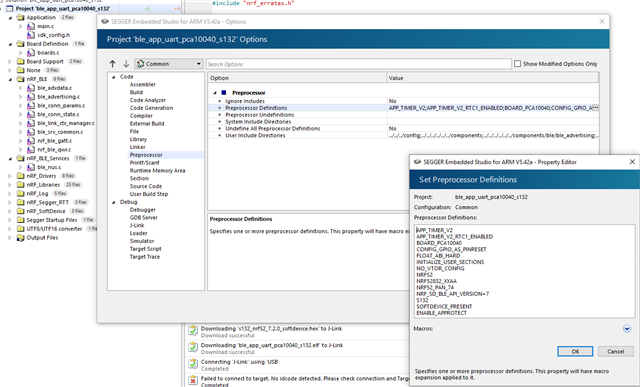Click the nrf_ble_gatt.c file icon

[x=31, y=141]
